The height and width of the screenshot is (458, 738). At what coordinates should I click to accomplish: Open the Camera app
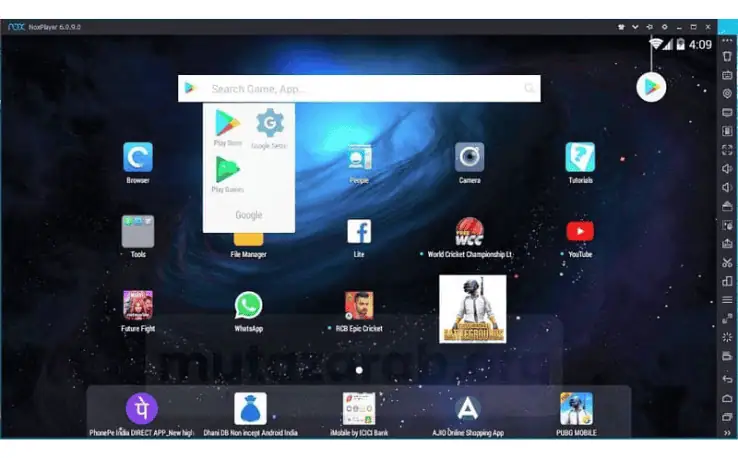point(469,157)
